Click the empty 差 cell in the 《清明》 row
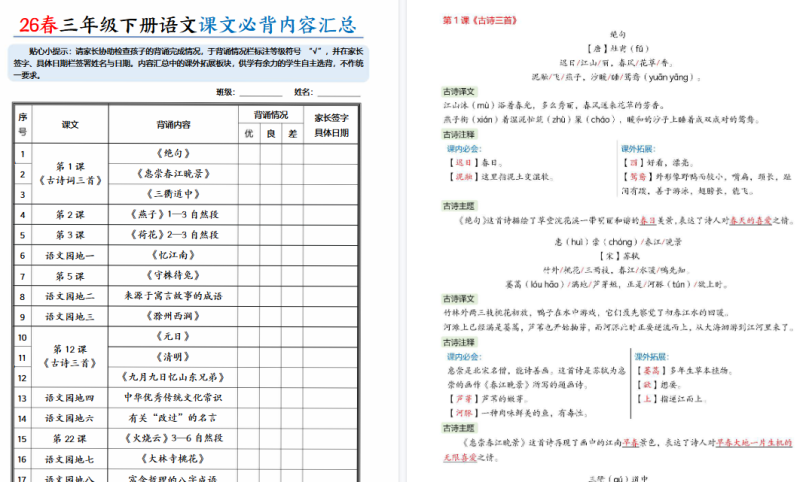The height and width of the screenshot is (482, 800). tap(292, 357)
